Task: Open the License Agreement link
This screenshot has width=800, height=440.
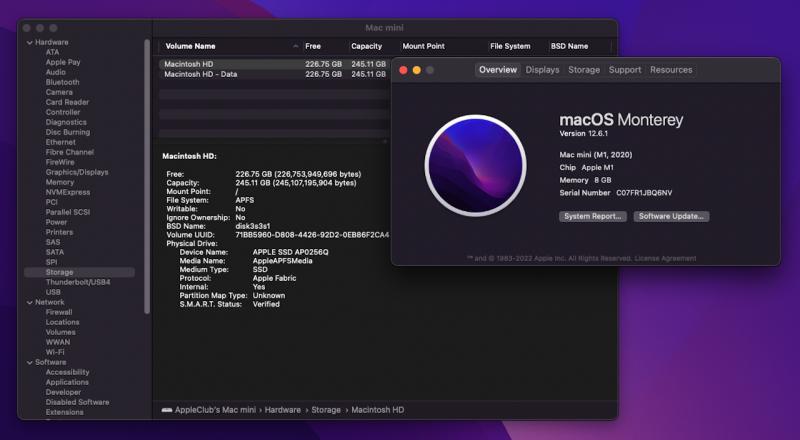Action: click(x=665, y=258)
